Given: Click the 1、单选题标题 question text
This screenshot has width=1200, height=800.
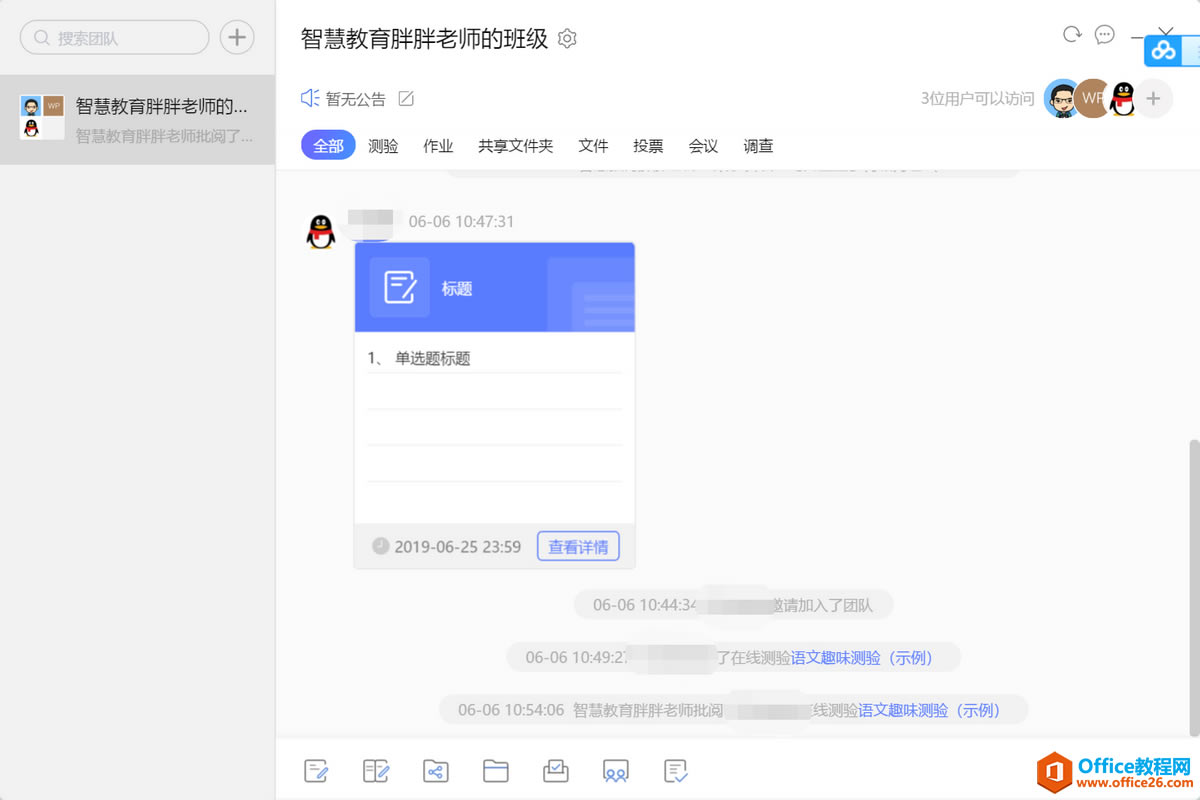Looking at the screenshot, I should click(418, 358).
